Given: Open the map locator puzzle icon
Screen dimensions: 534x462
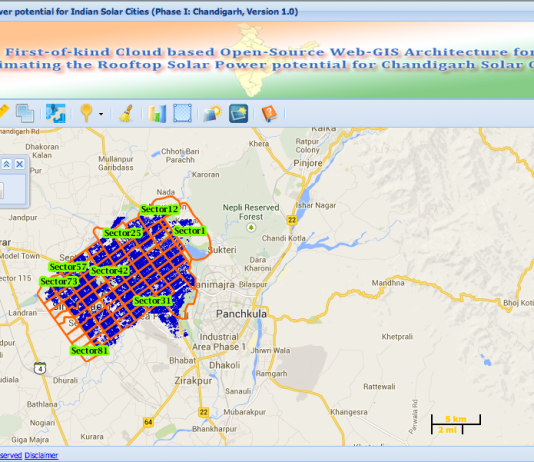Looking at the screenshot, I should tap(56, 113).
